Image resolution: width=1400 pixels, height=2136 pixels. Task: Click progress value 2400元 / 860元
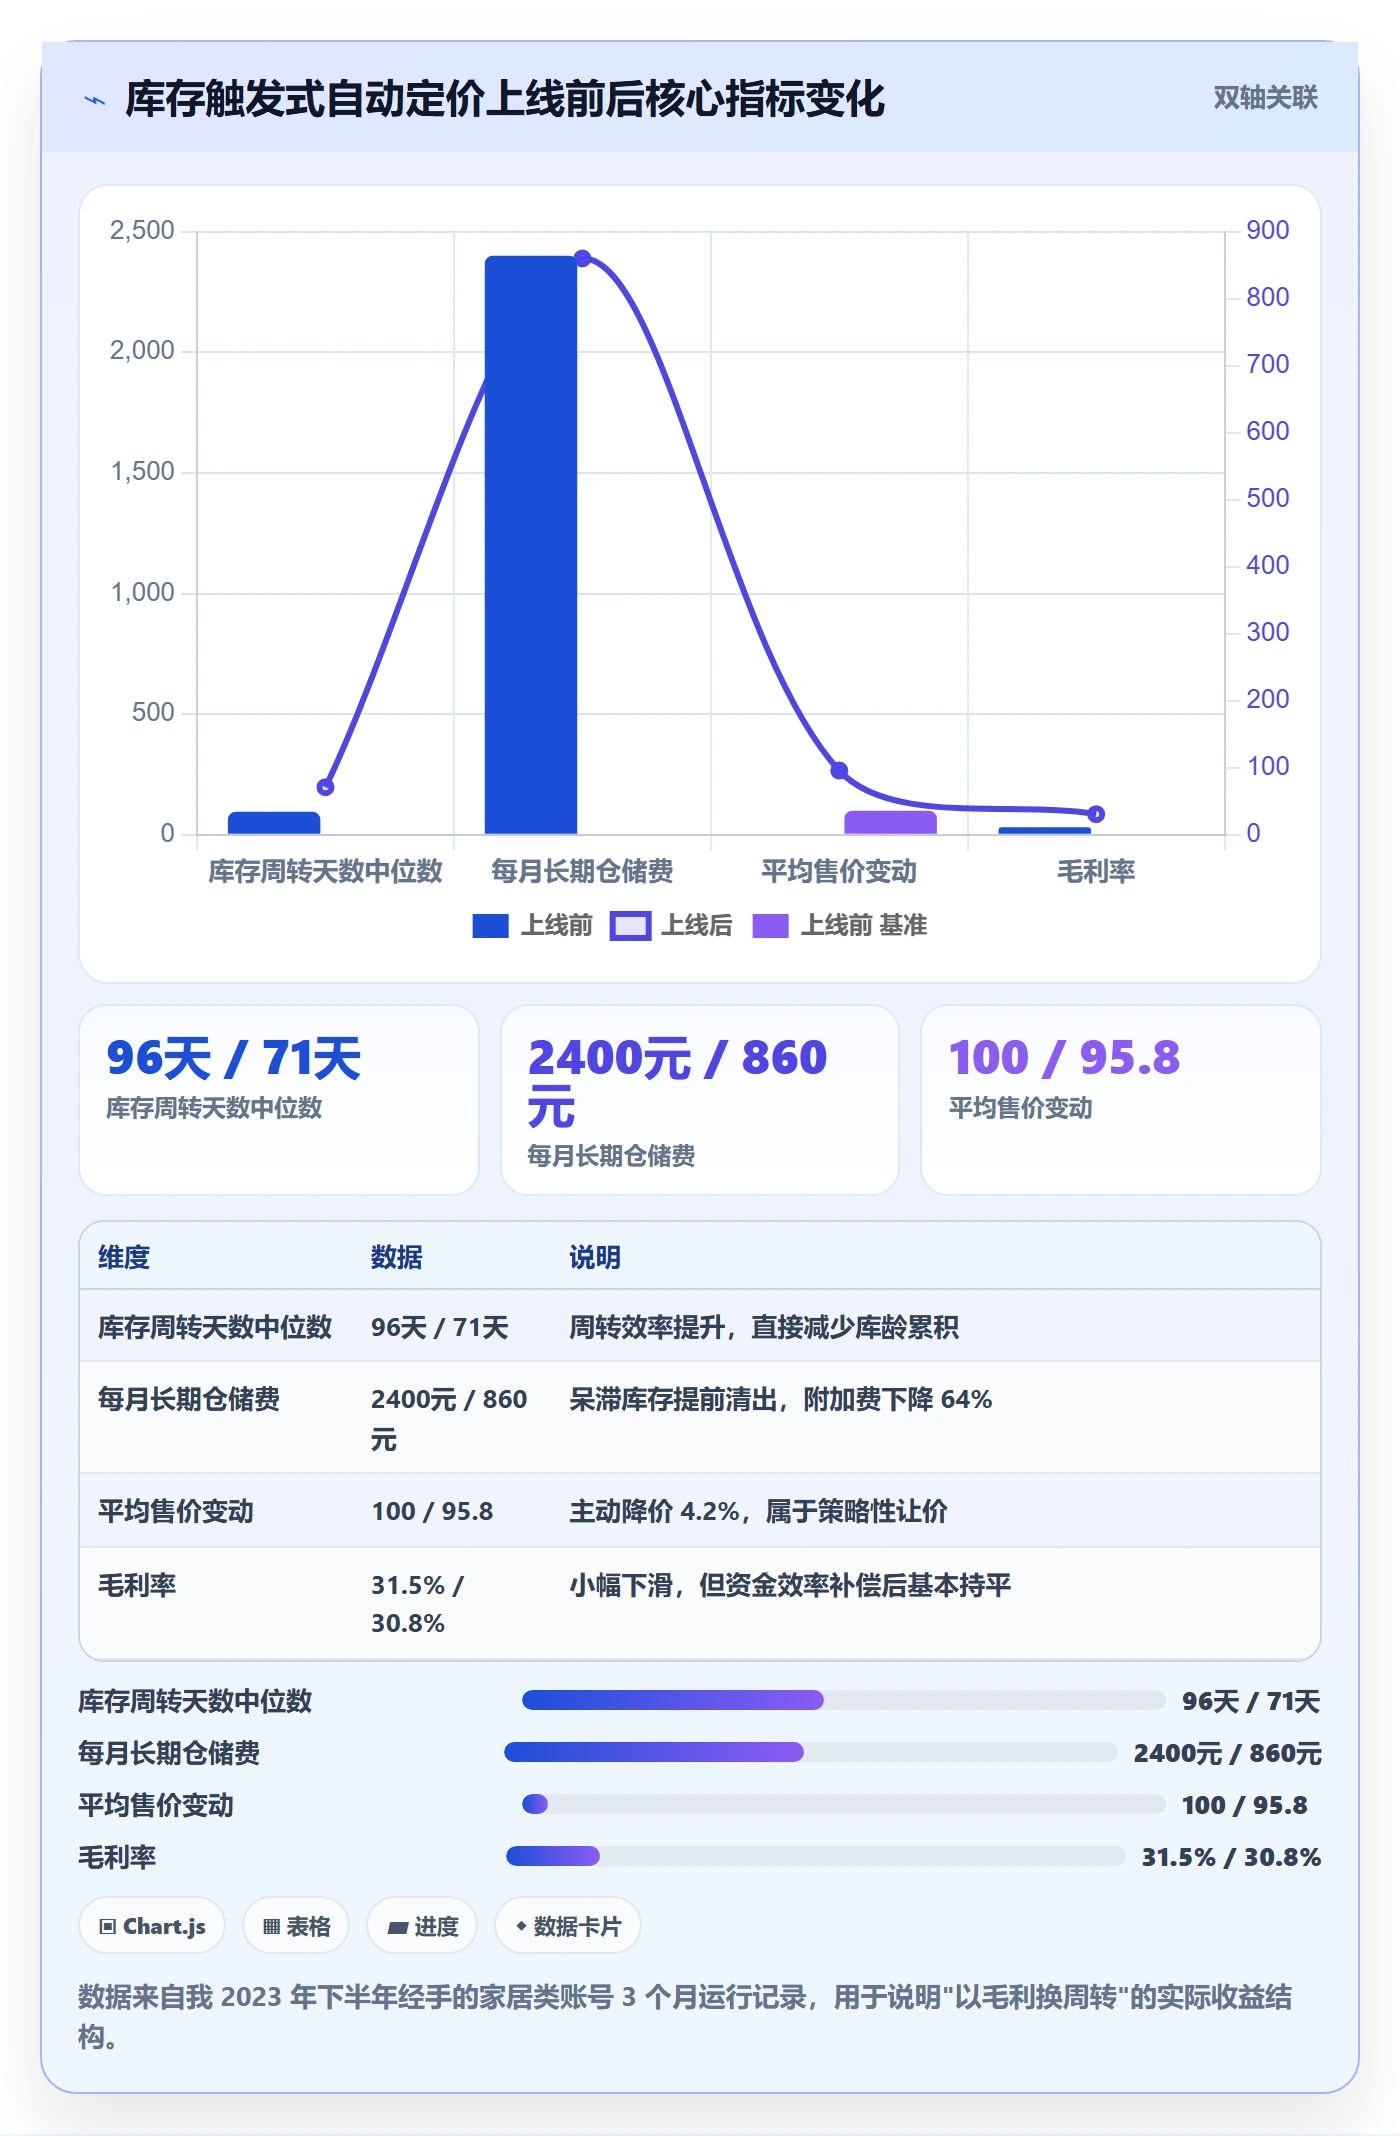[1227, 1753]
